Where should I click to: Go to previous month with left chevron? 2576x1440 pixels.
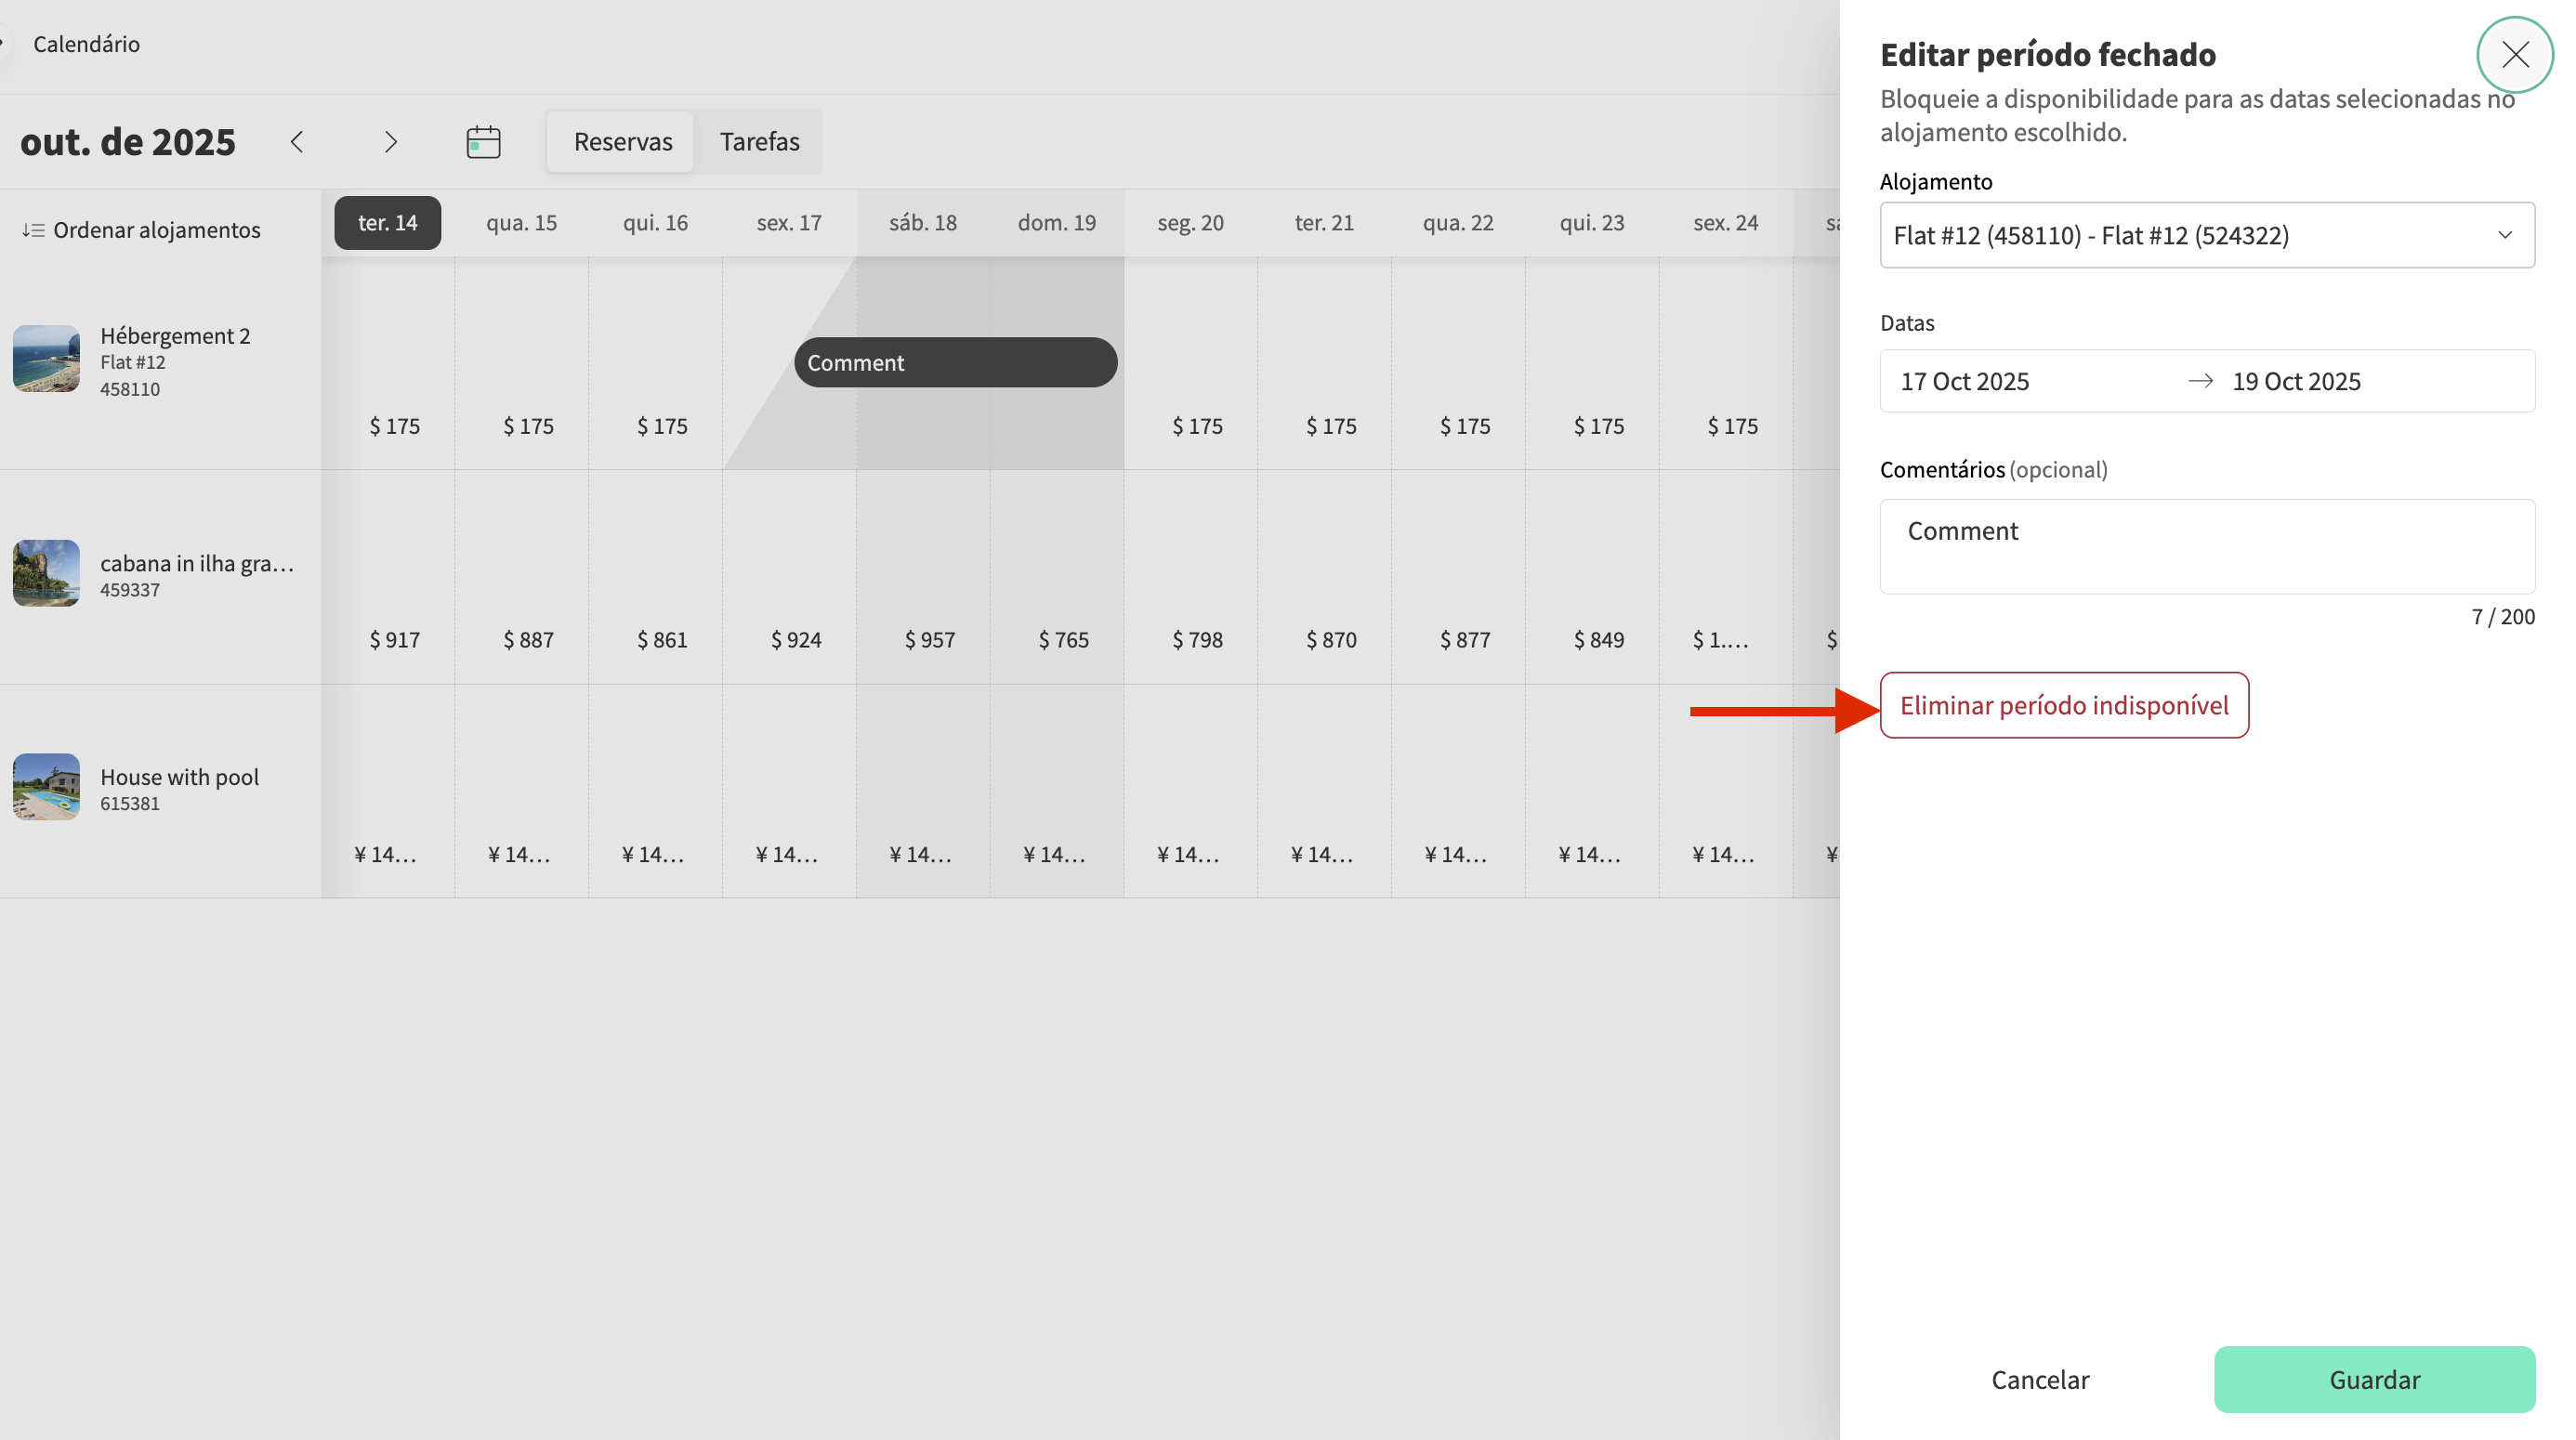297,142
